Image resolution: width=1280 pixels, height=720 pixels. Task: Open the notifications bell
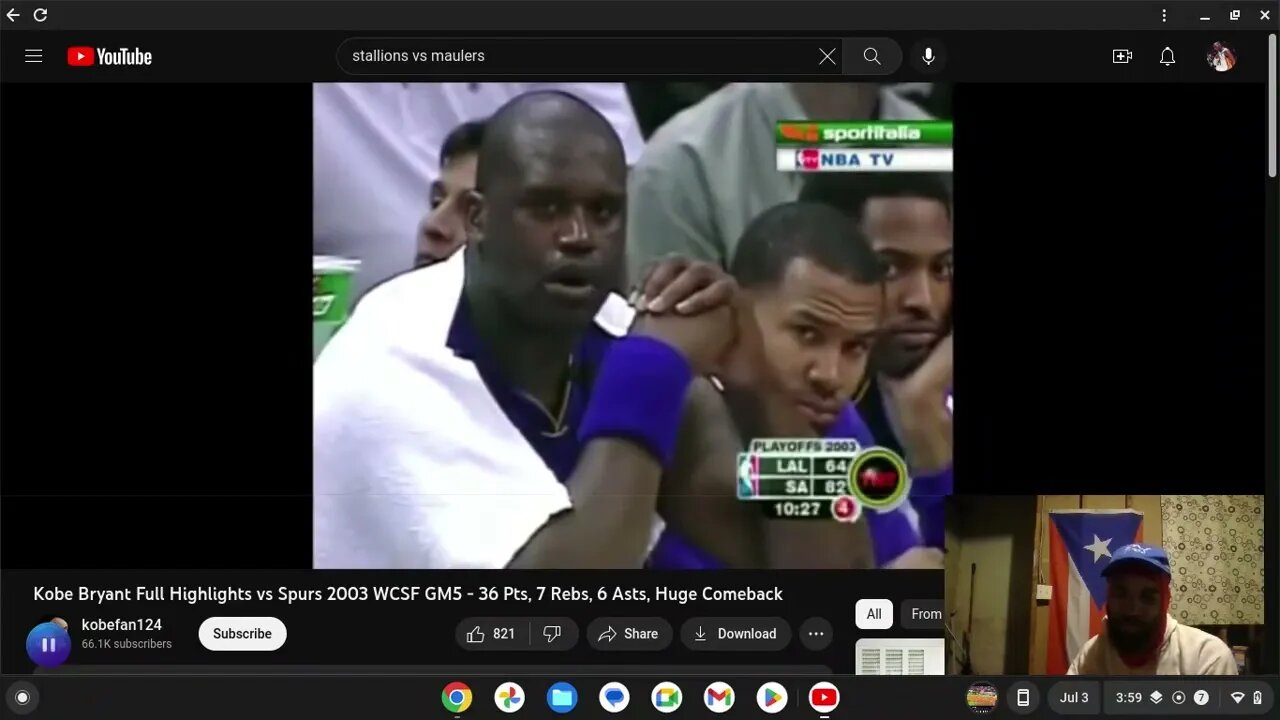(x=1167, y=56)
